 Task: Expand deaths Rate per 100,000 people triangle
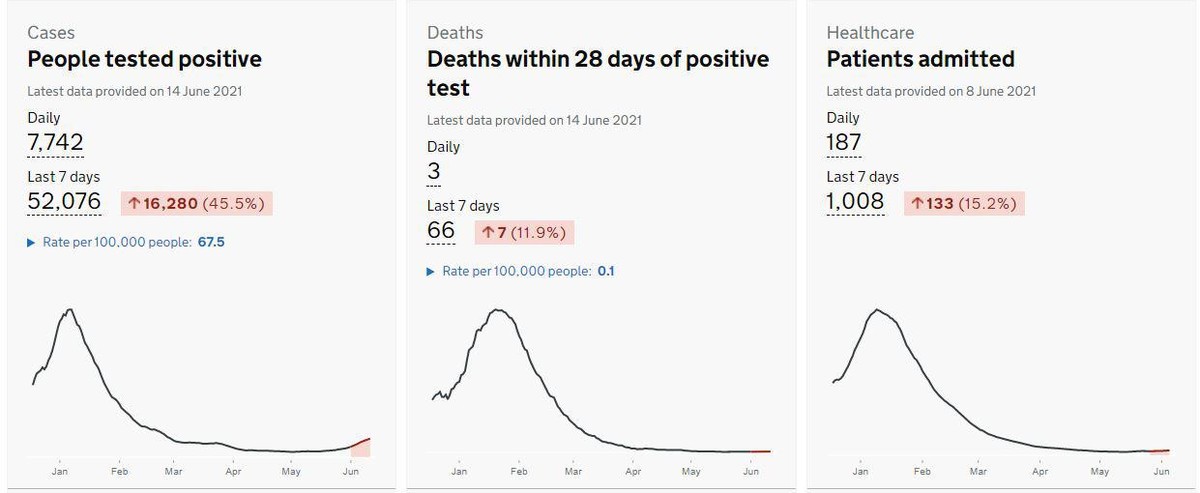432,271
